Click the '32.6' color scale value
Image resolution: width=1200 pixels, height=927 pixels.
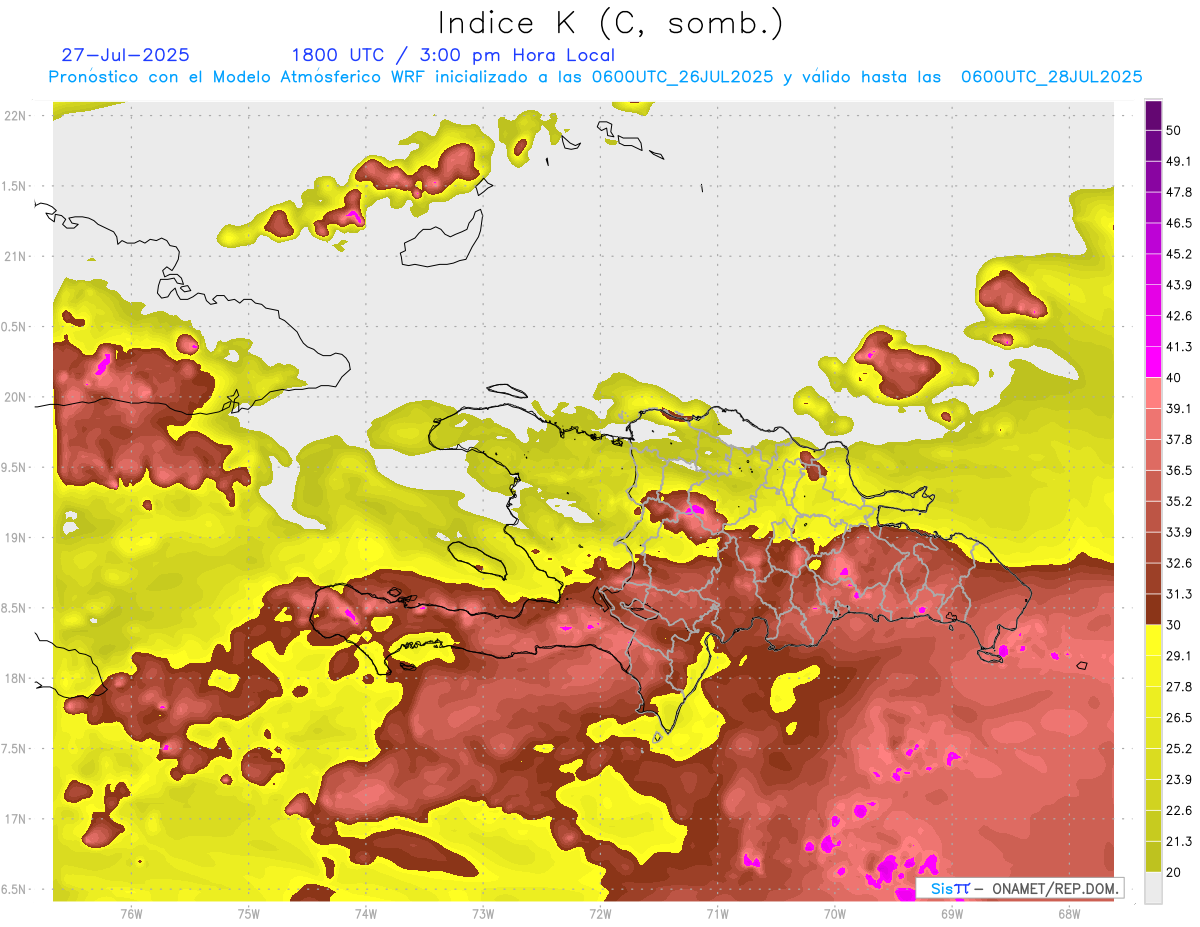(1179, 563)
